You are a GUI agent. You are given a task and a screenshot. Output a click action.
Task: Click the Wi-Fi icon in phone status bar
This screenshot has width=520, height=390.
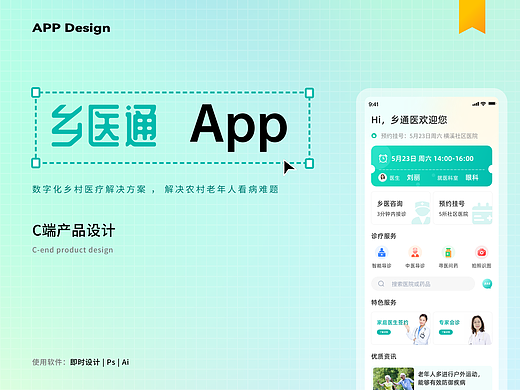pyautogui.click(x=483, y=104)
